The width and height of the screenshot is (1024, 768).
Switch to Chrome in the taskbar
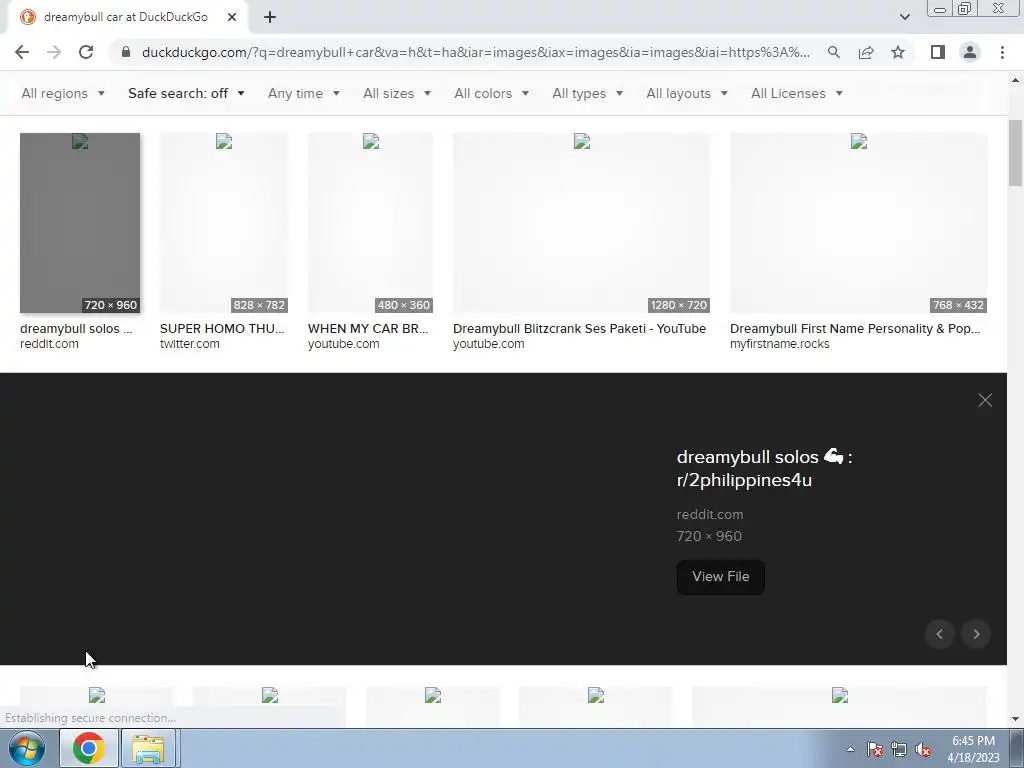(89, 748)
